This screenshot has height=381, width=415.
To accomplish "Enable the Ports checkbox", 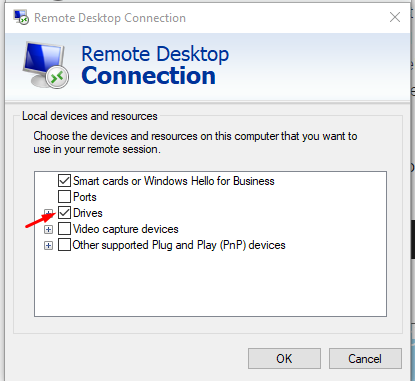I will (x=64, y=197).
